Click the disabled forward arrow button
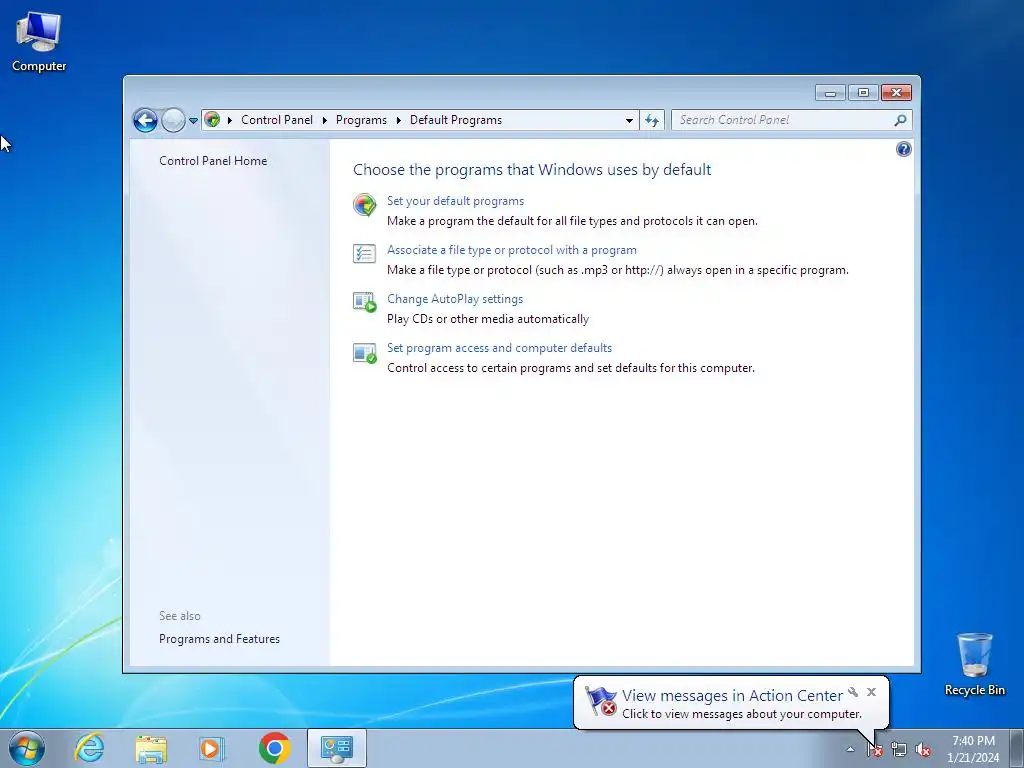 pos(173,120)
